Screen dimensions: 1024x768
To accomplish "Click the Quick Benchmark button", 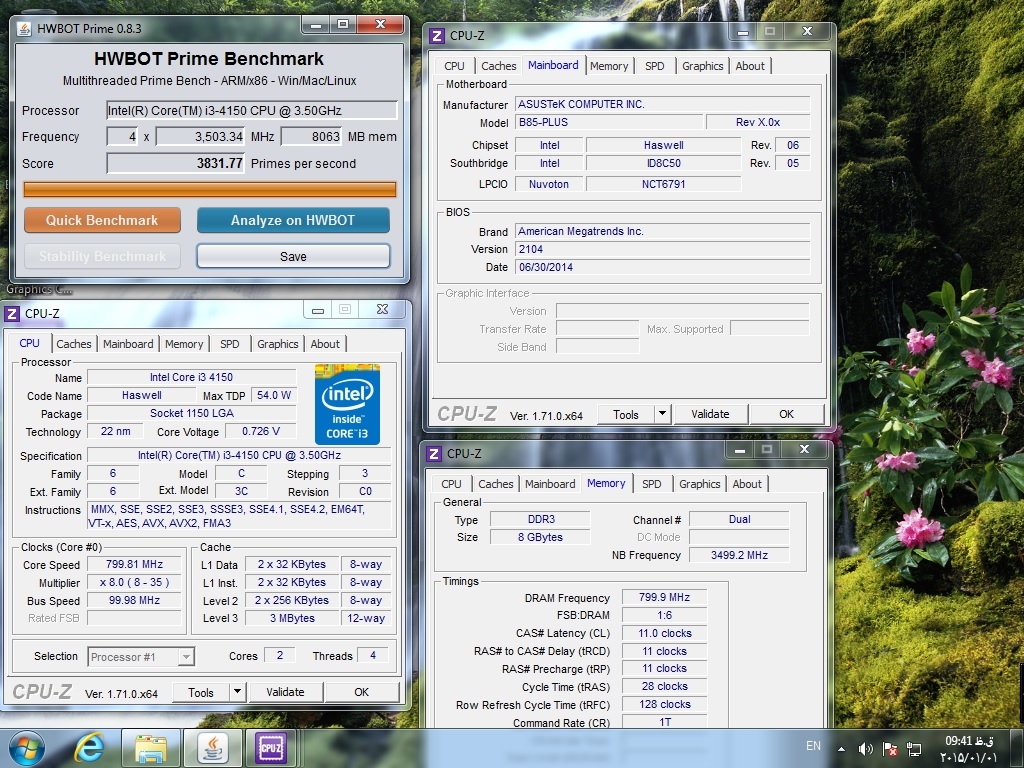I will tap(103, 220).
